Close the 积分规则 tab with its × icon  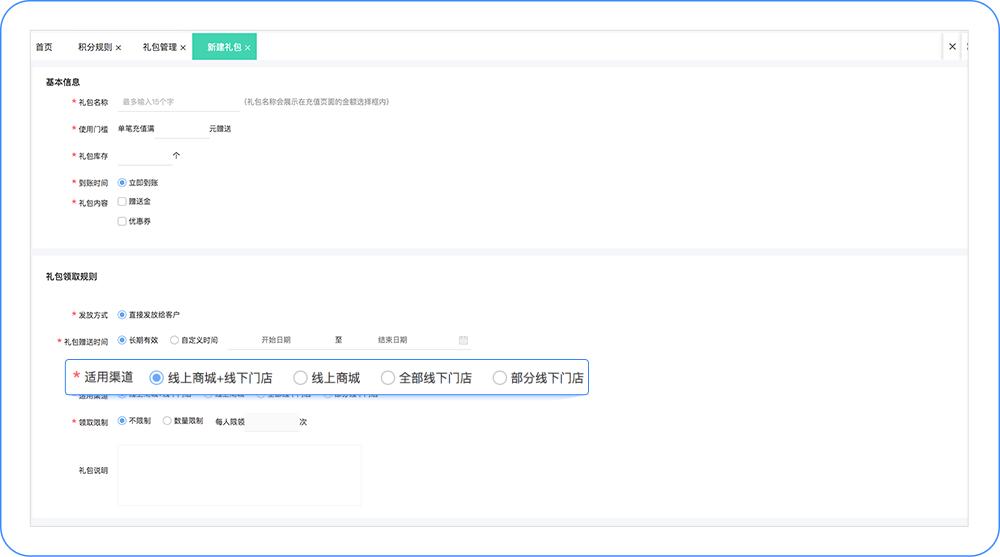pyautogui.click(x=119, y=48)
